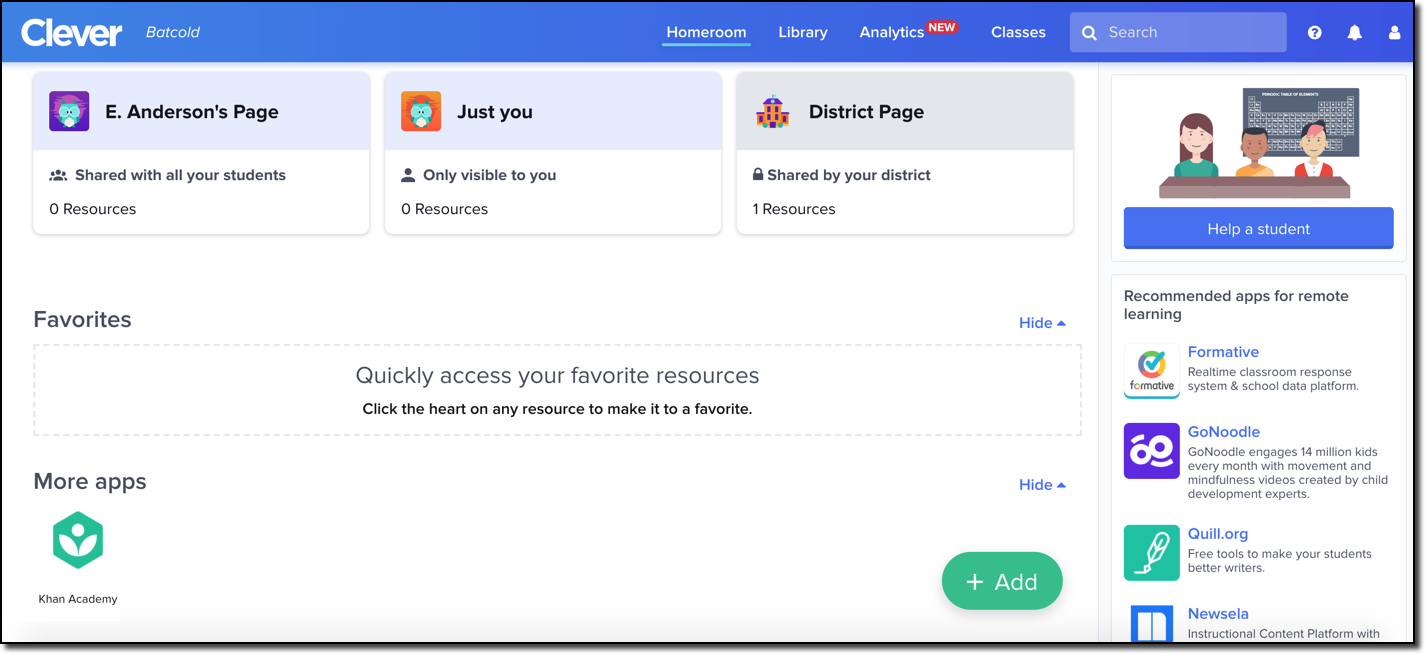Open the Newsela app icon
This screenshot has height=654, width=1425.
pos(1152,624)
